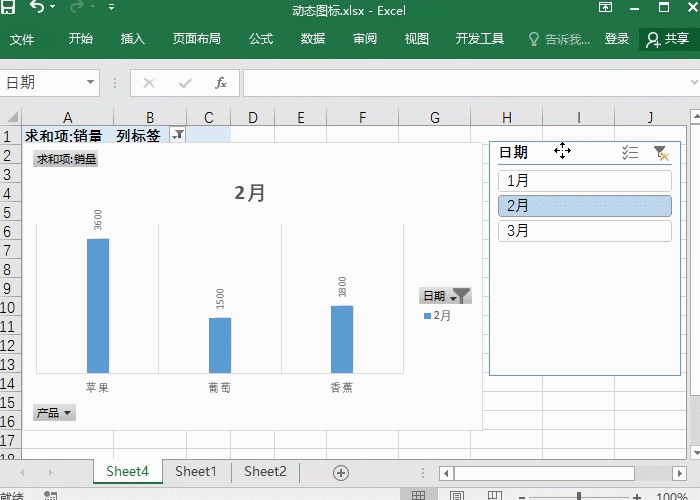Click the 香蕉 bar in the chart
The height and width of the screenshot is (500, 700).
point(342,339)
